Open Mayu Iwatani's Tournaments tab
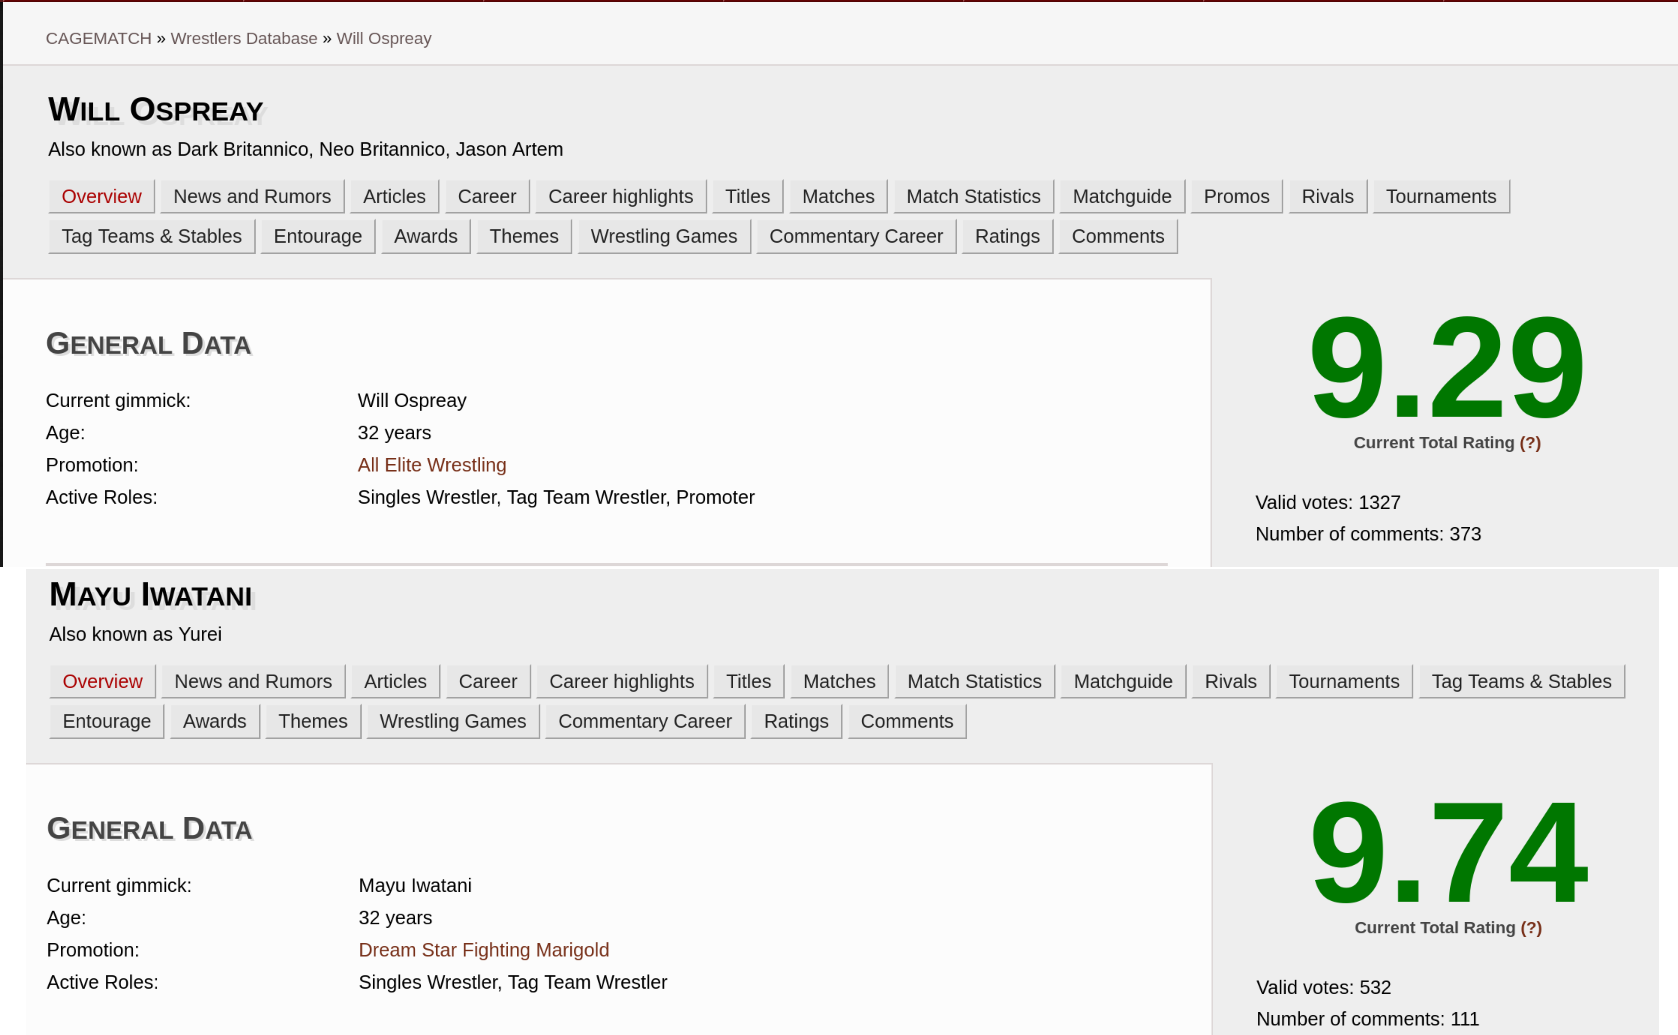Viewport: 1678px width, 1035px height. (x=1344, y=681)
